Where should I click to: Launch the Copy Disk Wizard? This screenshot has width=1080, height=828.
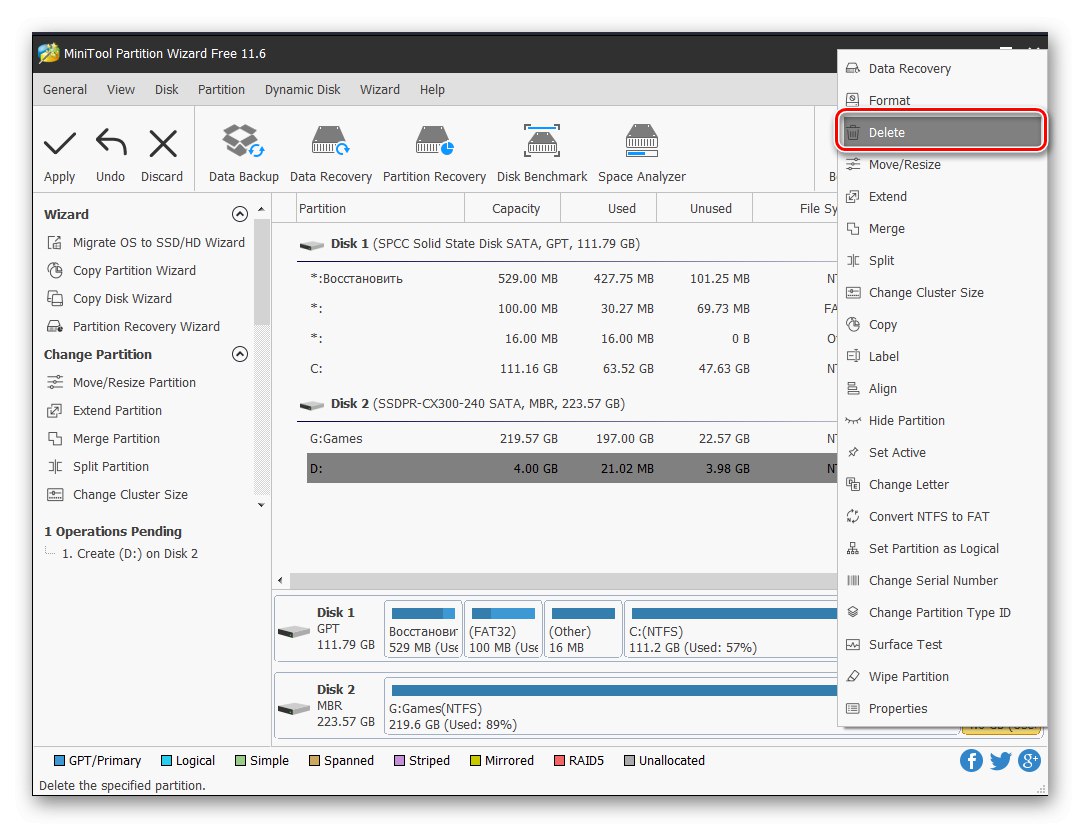pyautogui.click(x=109, y=299)
